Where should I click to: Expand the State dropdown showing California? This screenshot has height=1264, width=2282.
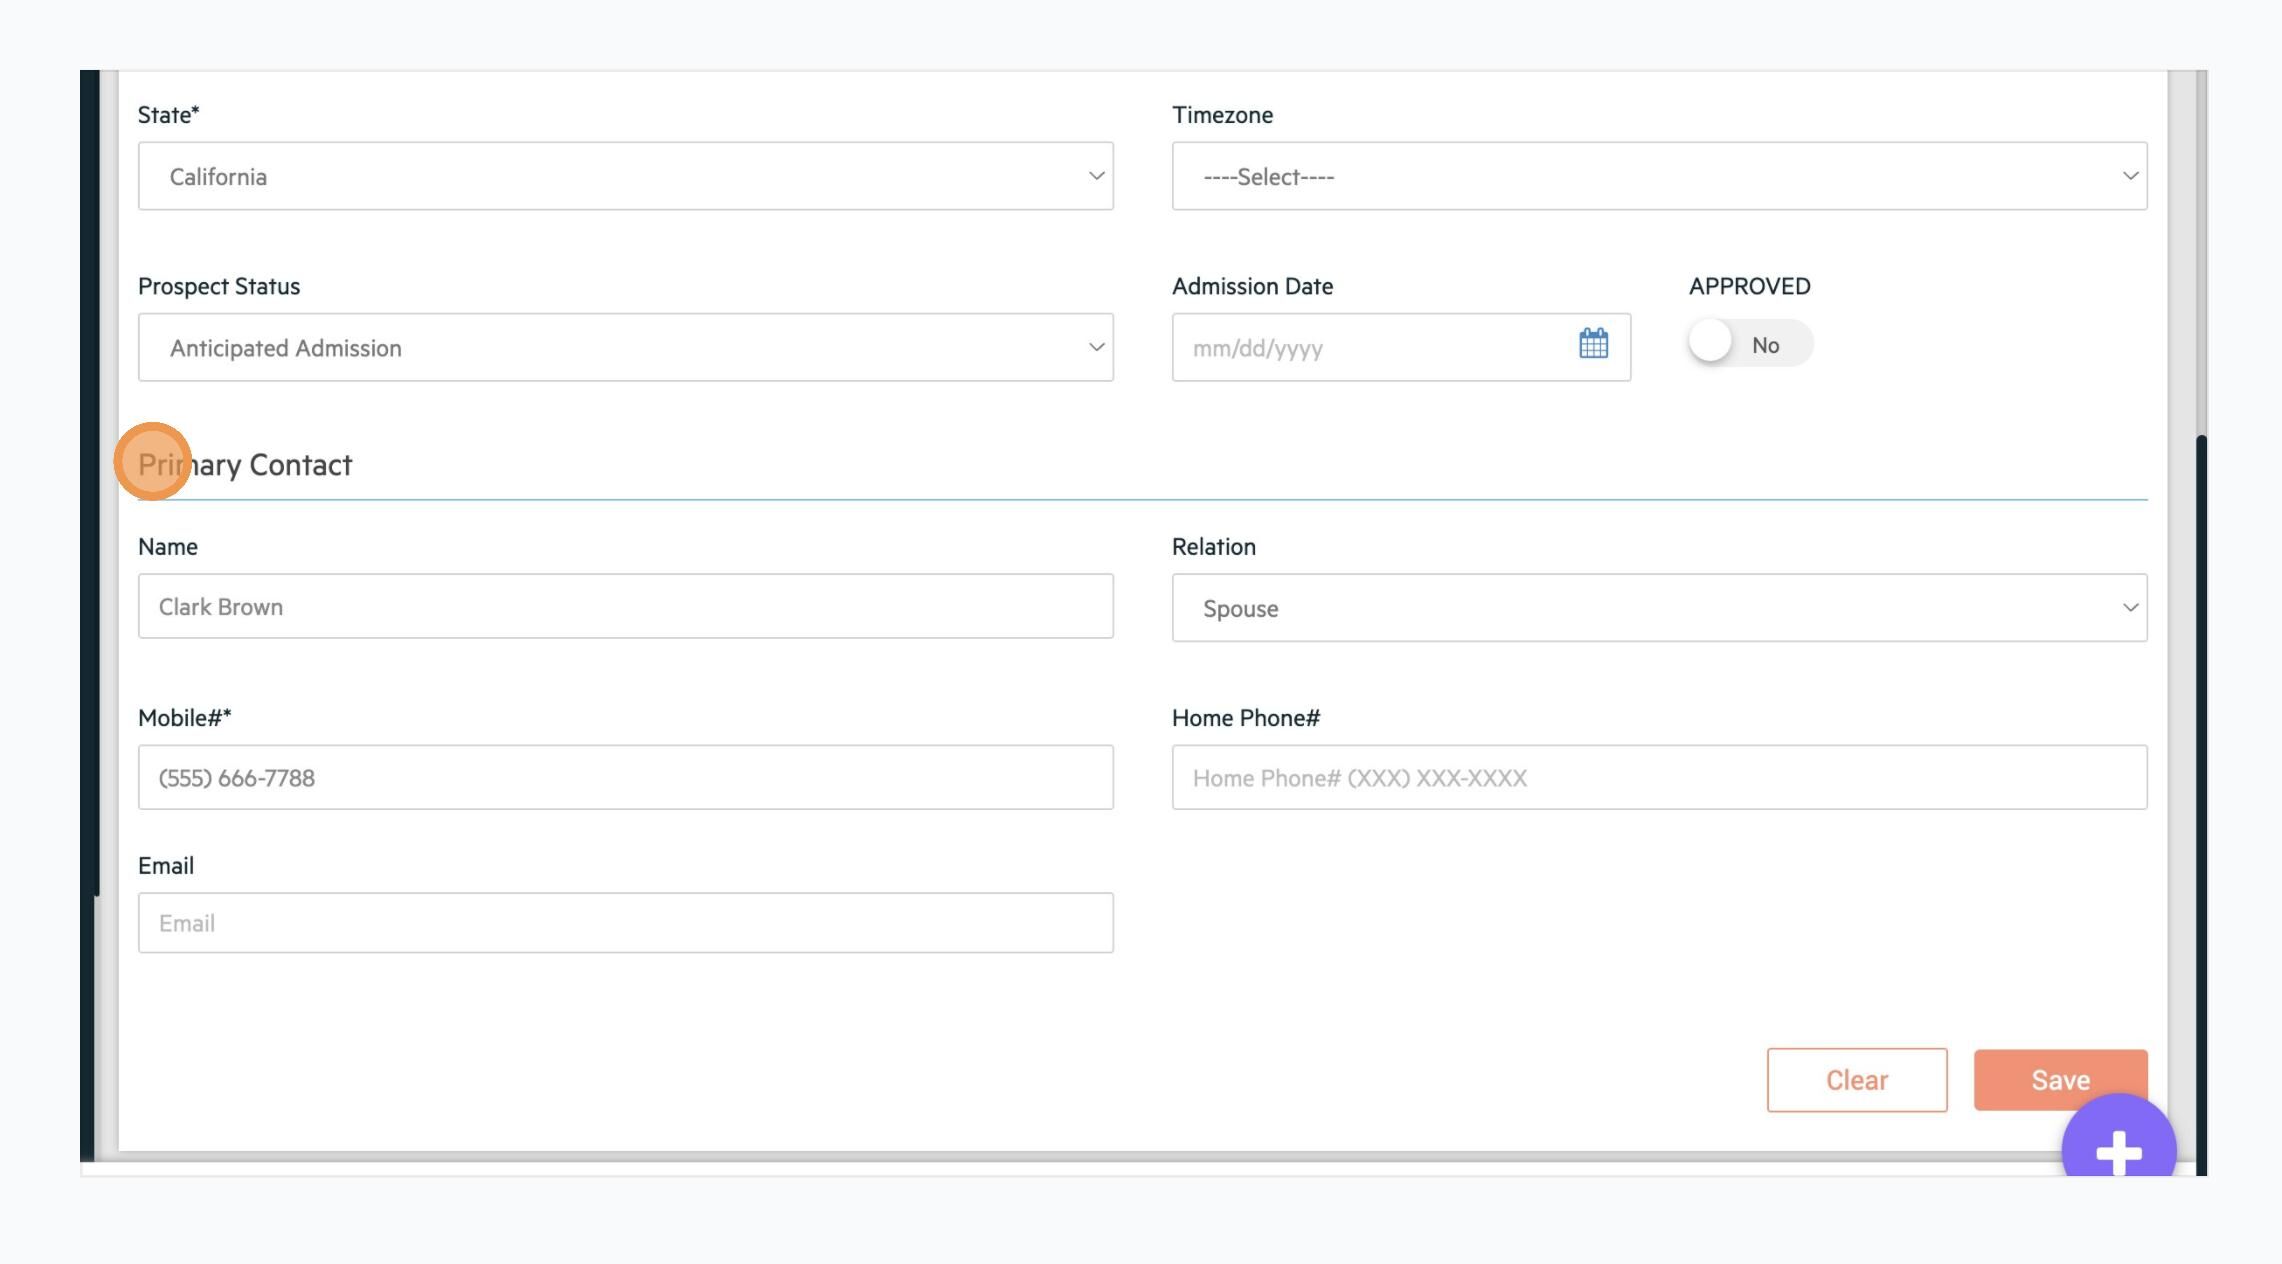pos(625,176)
